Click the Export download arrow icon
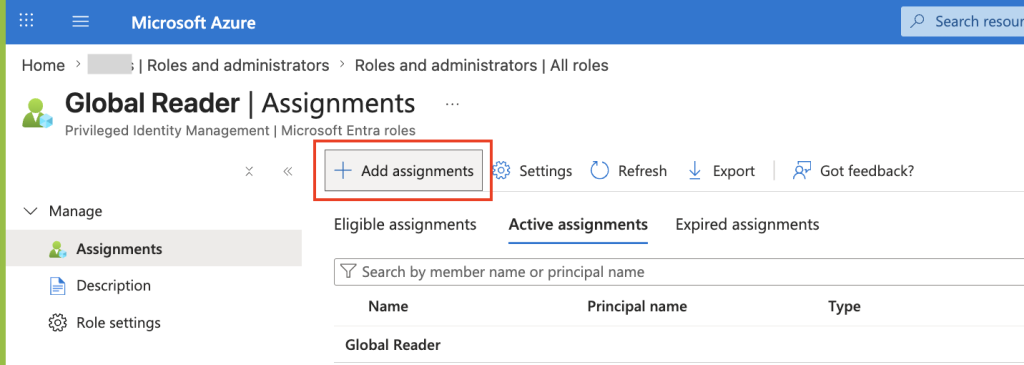 (x=695, y=171)
